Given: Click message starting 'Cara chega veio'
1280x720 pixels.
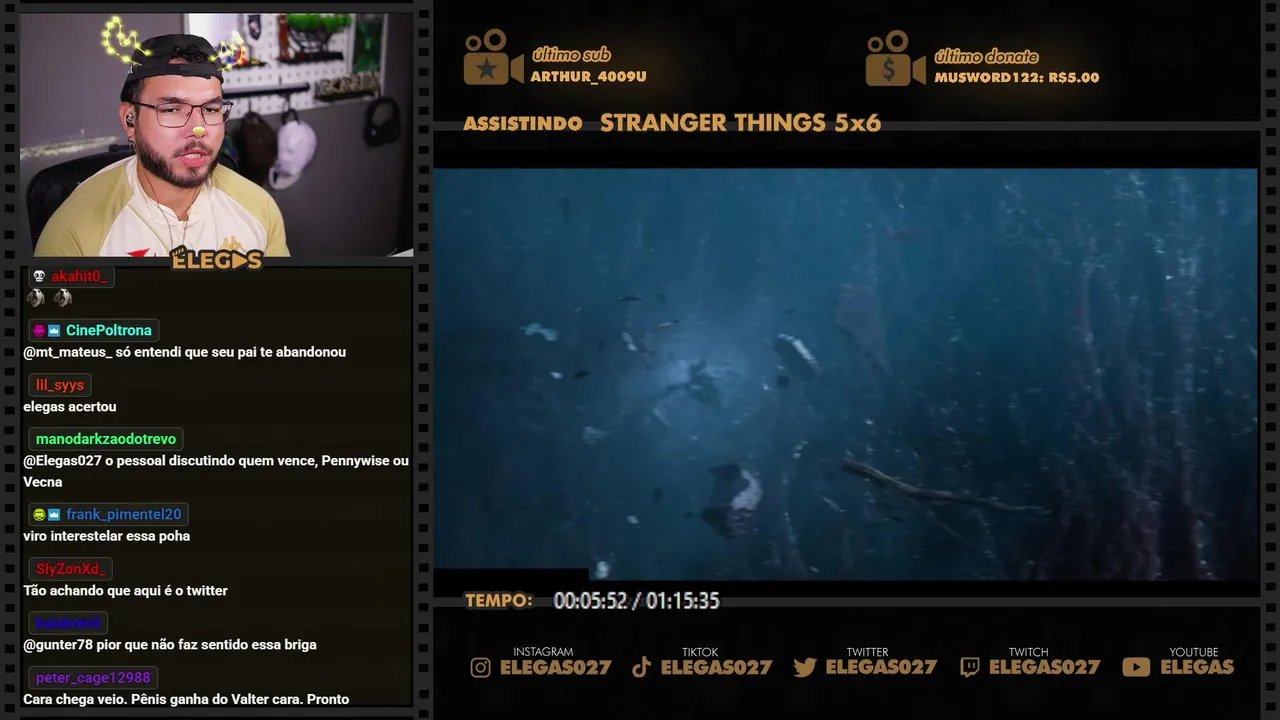Looking at the screenshot, I should coord(186,699).
